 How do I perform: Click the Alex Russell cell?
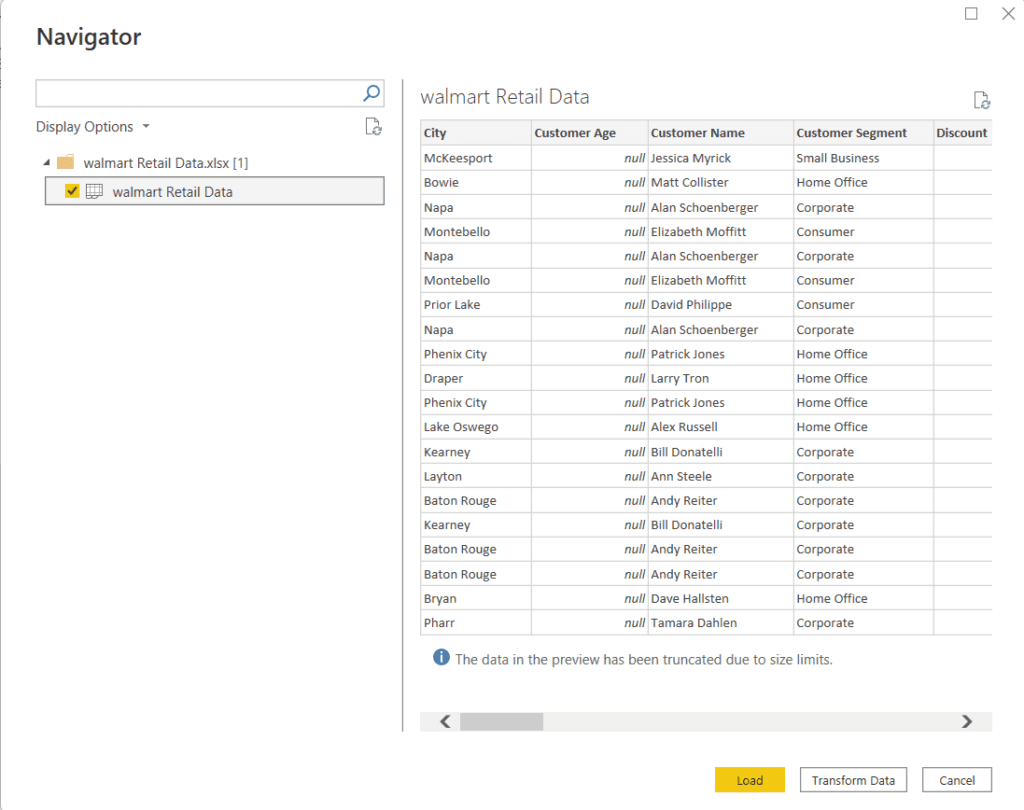[x=721, y=427]
